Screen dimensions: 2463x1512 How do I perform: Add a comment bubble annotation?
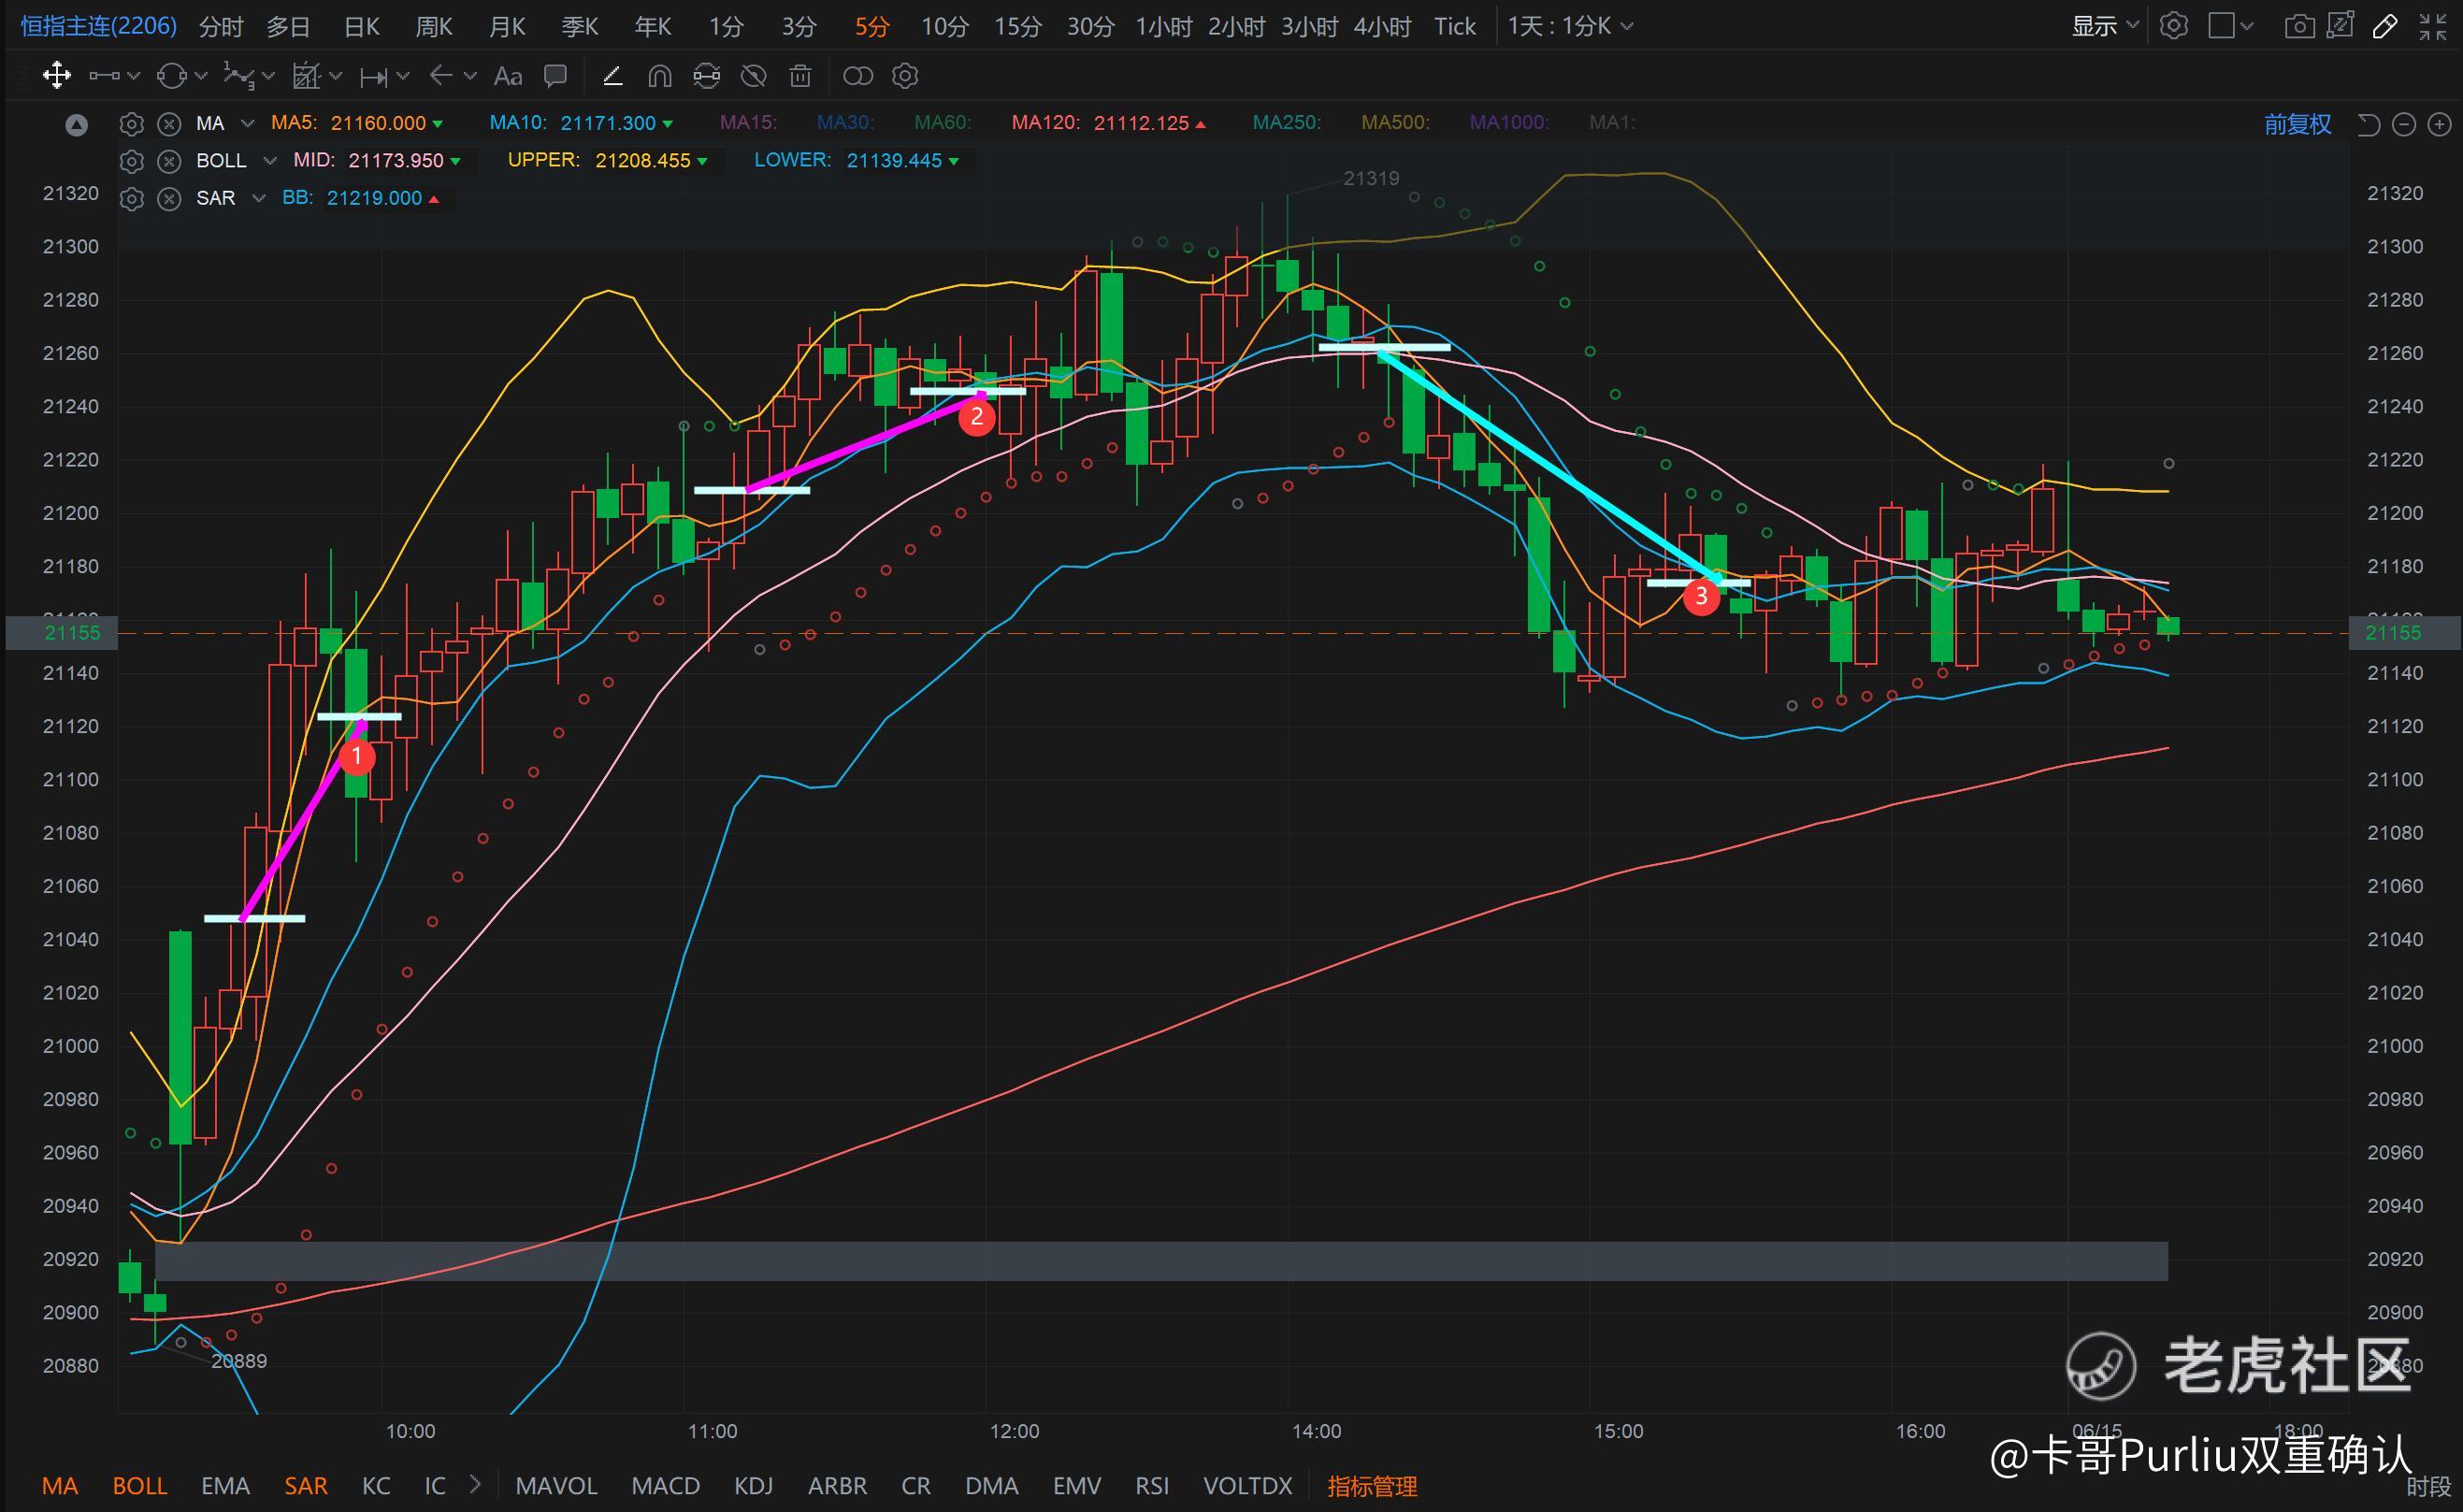coord(555,76)
